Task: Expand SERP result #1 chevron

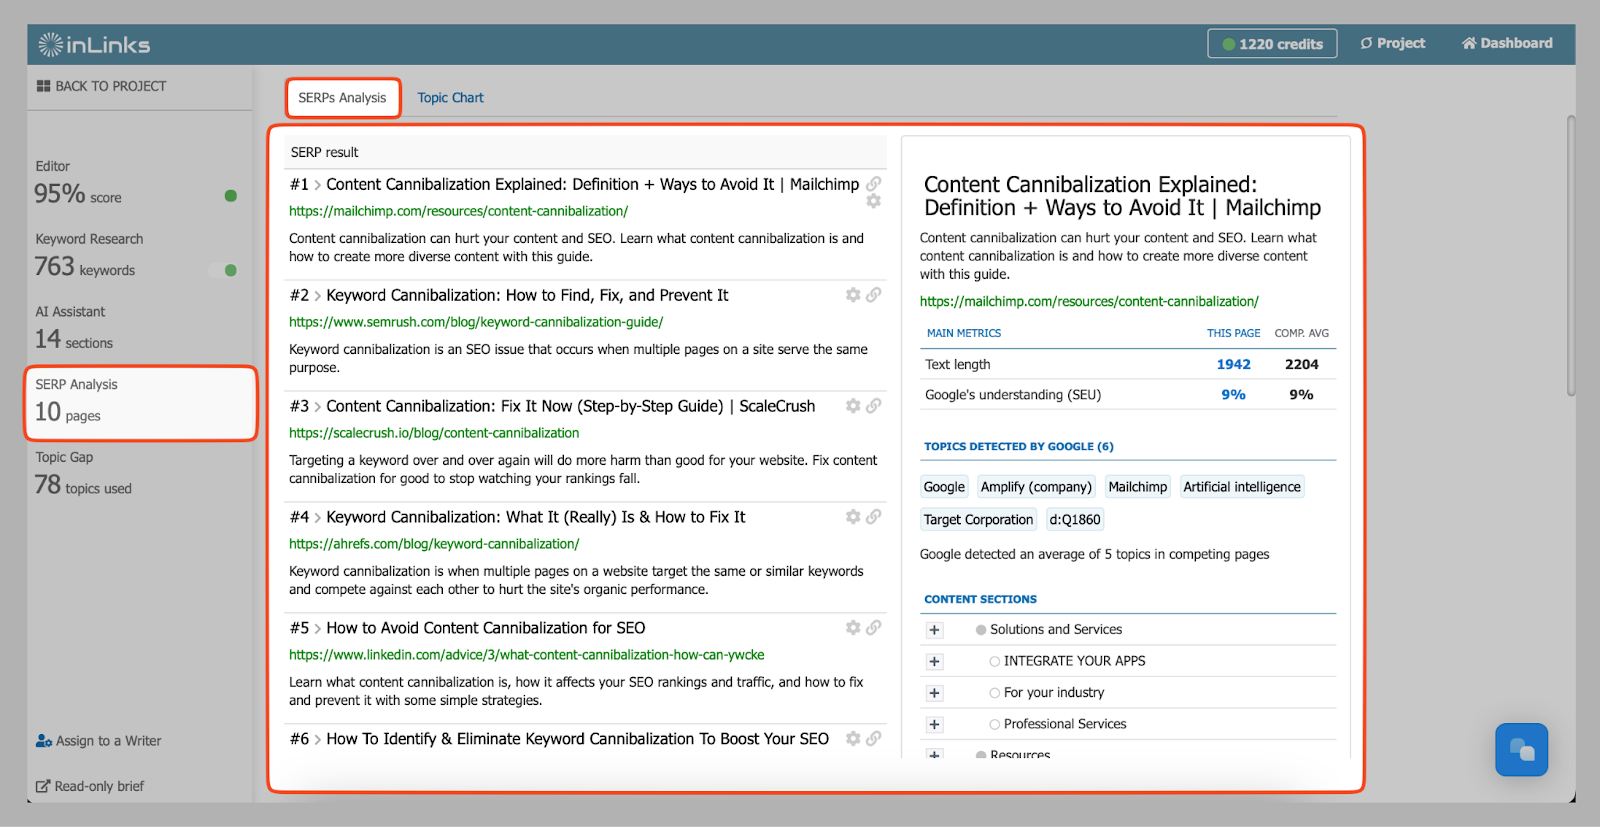Action: (318, 185)
